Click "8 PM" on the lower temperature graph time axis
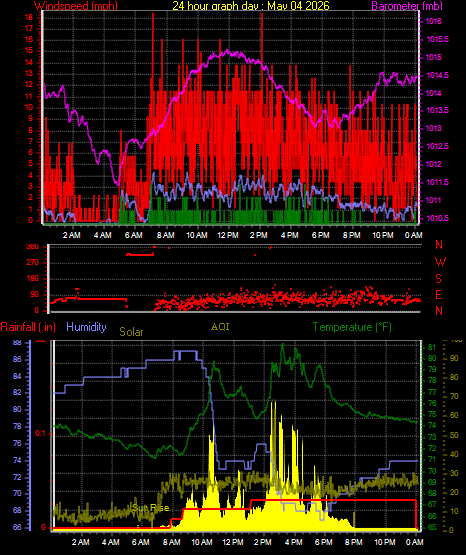This screenshot has width=466, height=555. tap(354, 542)
